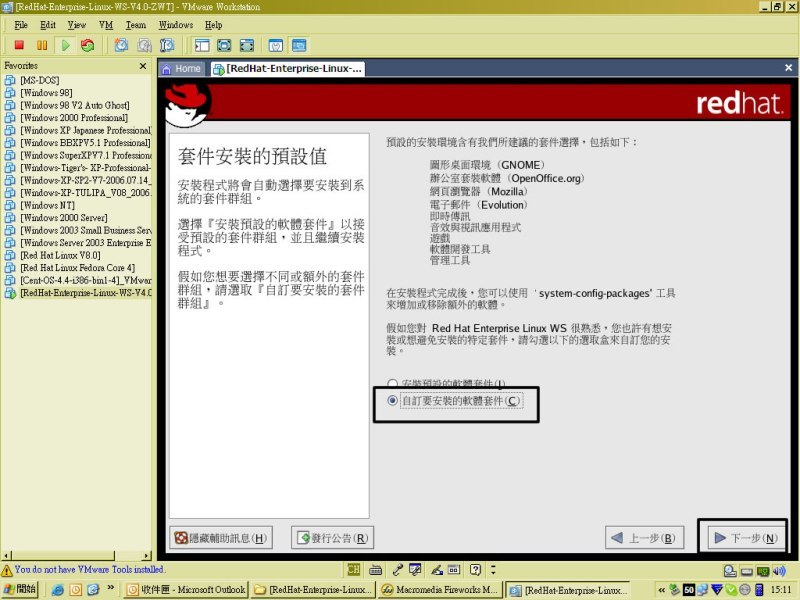
Task: Open the Macromedia Fireworks taskbar button
Action: pyautogui.click(x=439, y=590)
